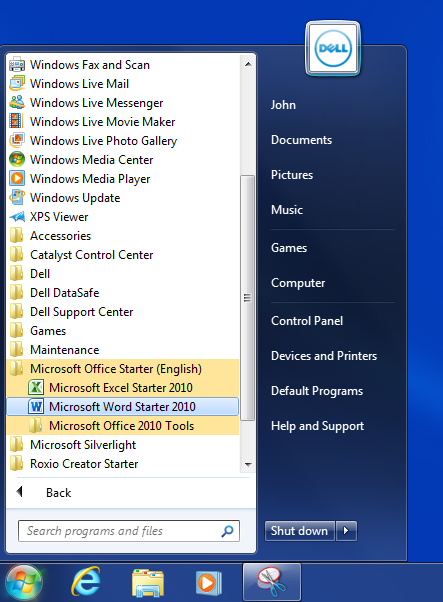This screenshot has width=443, height=602.
Task: Launch Internet Explorer from taskbar
Action: pyautogui.click(x=86, y=582)
